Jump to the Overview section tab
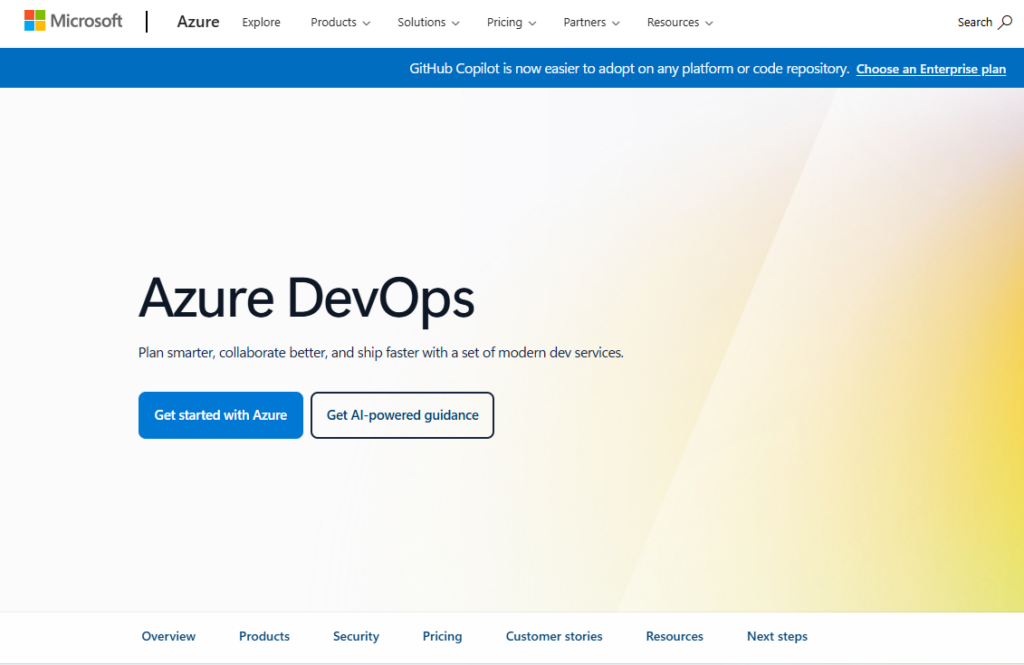The image size is (1024, 665). tap(168, 636)
